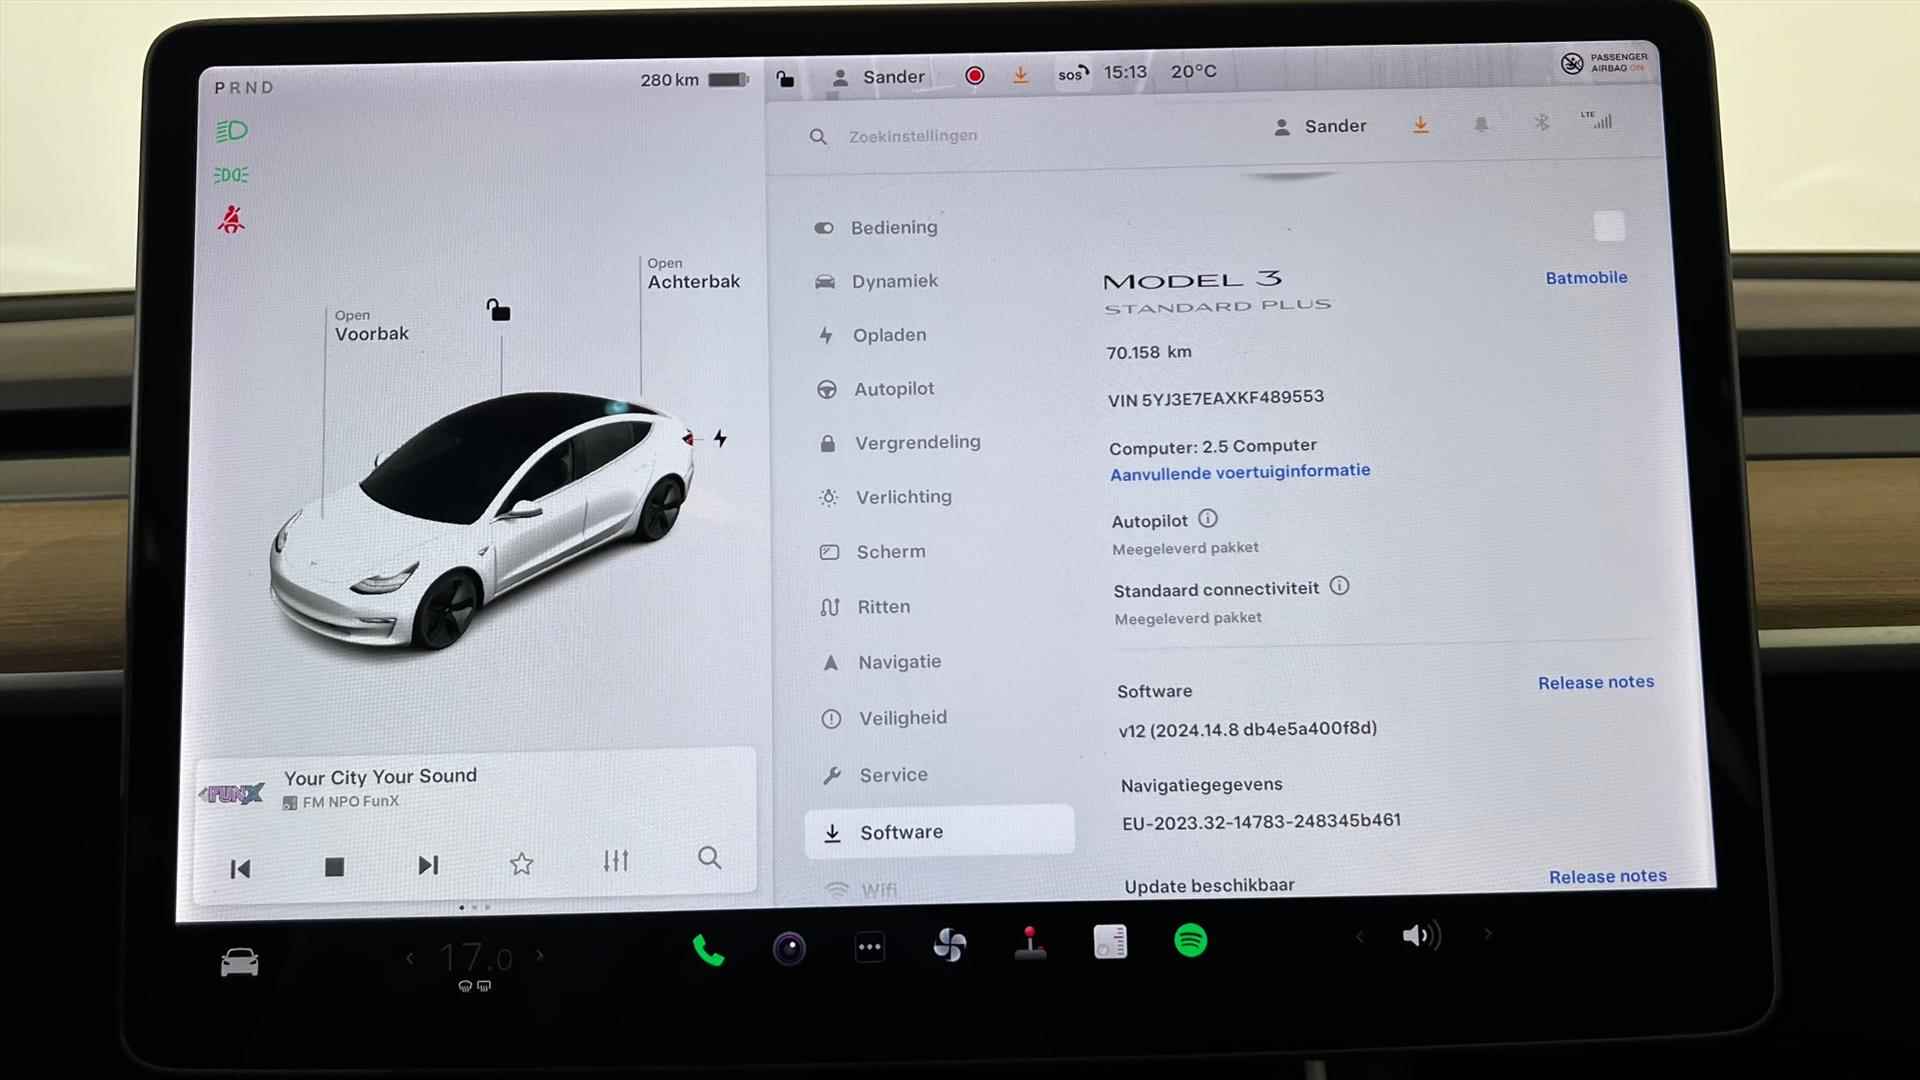Click Release notes for current software version

pyautogui.click(x=1596, y=682)
